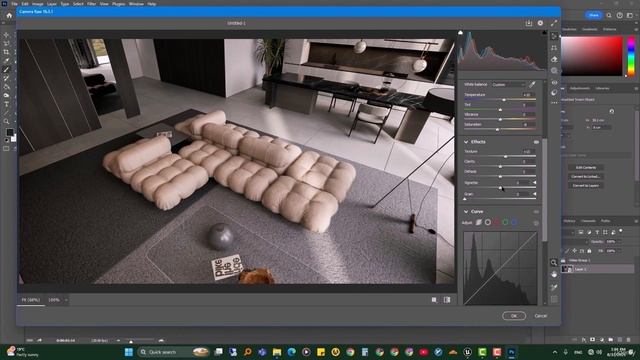Open the Layer menu

point(52,4)
